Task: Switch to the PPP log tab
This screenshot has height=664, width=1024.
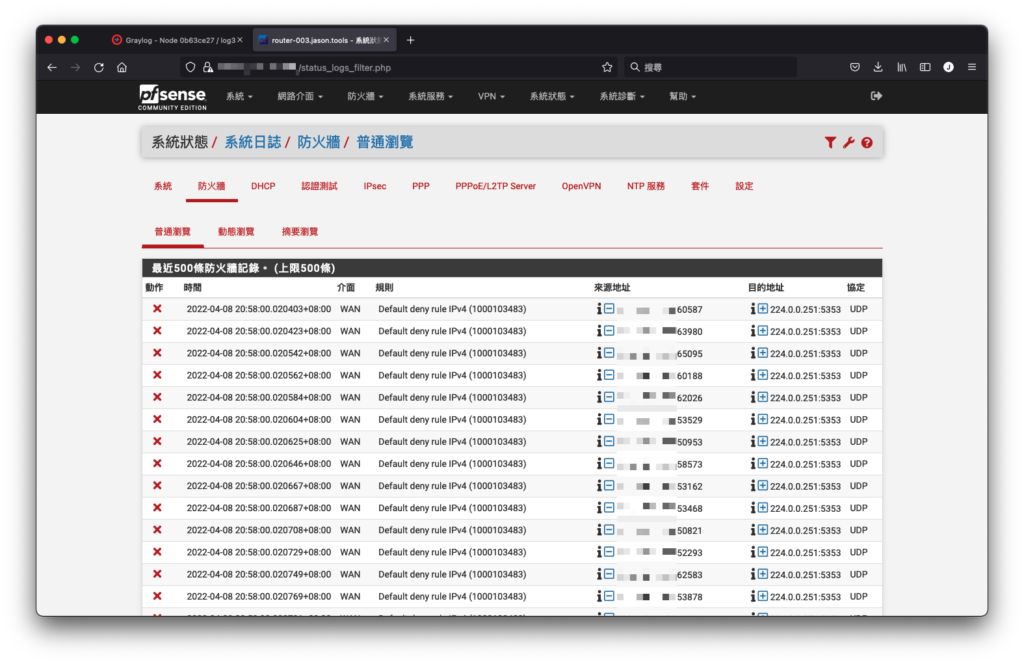Action: point(421,186)
